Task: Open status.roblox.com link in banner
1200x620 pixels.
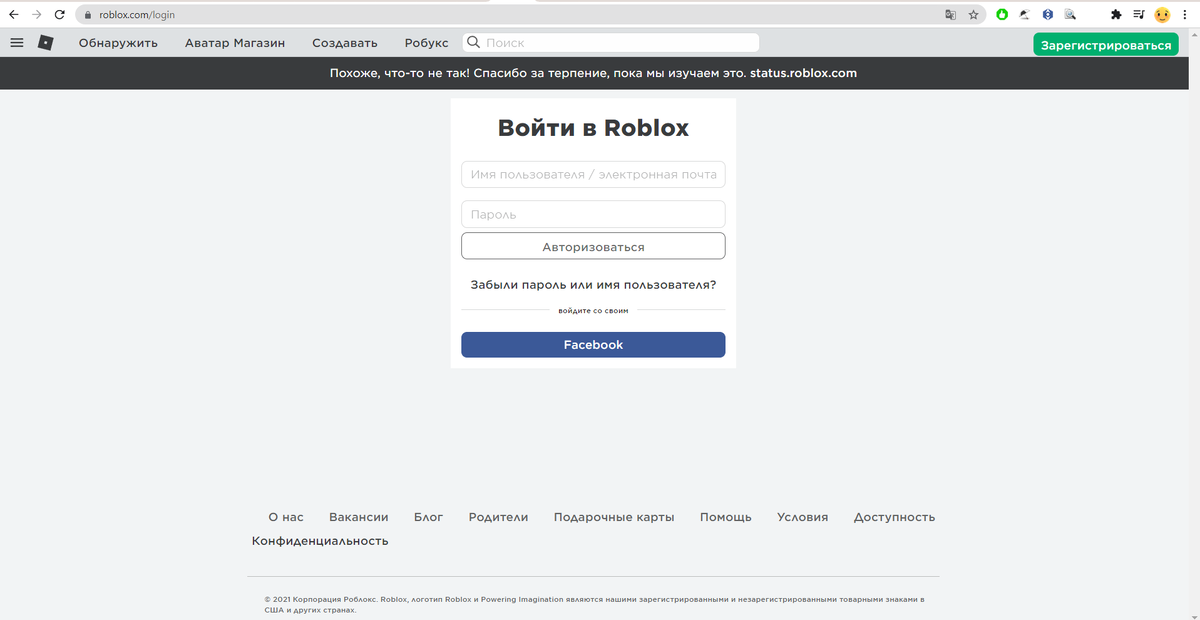Action: pyautogui.click(x=803, y=73)
